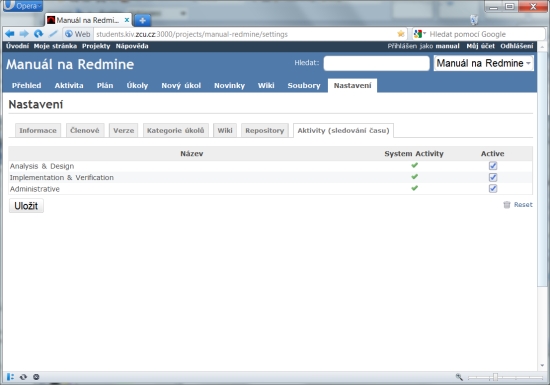Click the Úvodní top menu link
Viewport: 550px width, 385px height.
click(x=17, y=46)
